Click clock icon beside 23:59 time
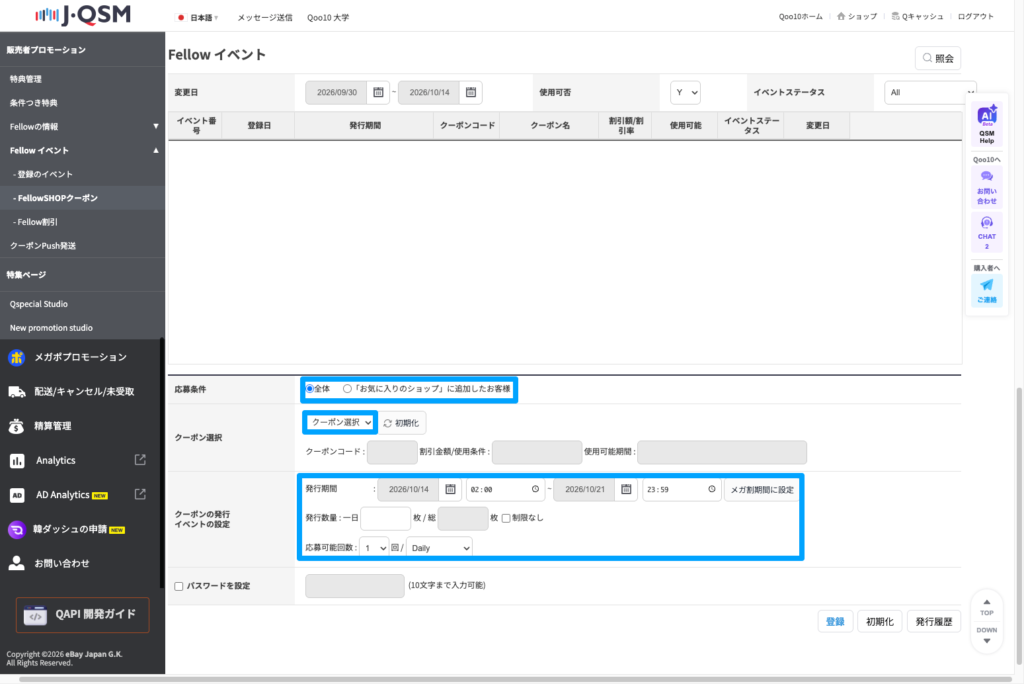 coord(711,489)
